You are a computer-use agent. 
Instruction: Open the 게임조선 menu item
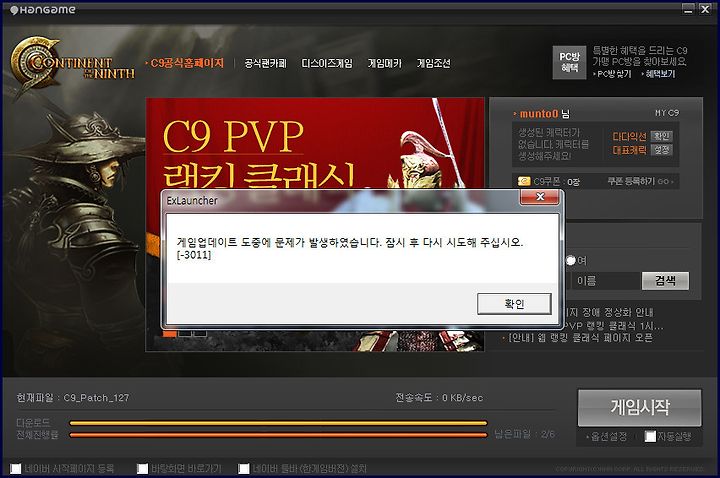tap(433, 63)
